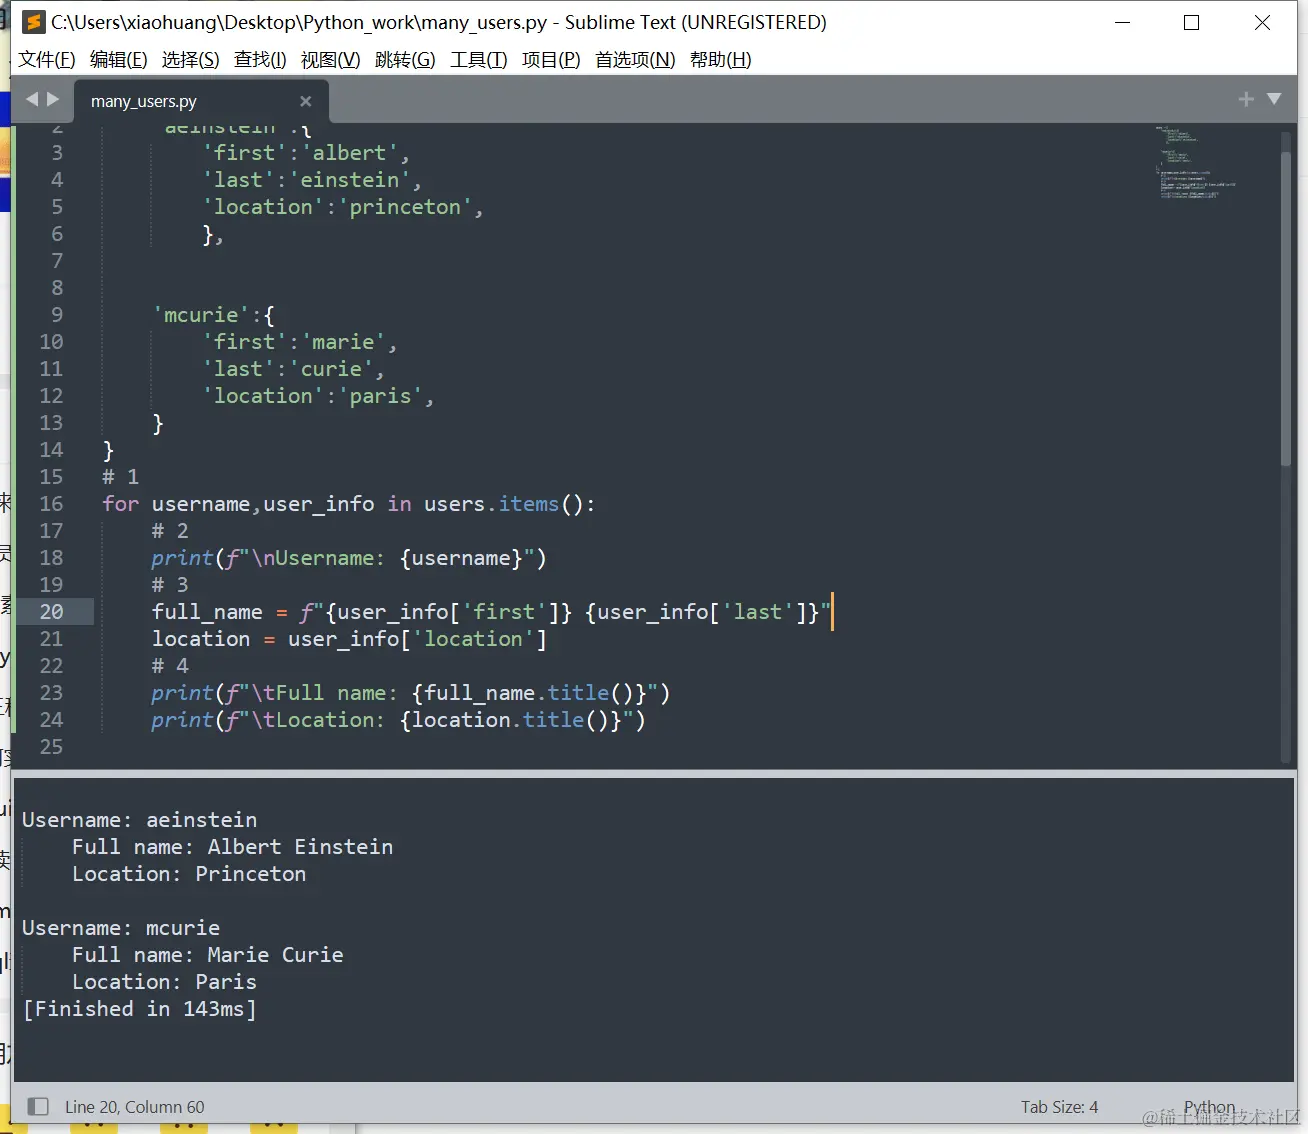The width and height of the screenshot is (1308, 1134).
Task: Click the Line 20, Column 60 status
Action: tap(135, 1107)
